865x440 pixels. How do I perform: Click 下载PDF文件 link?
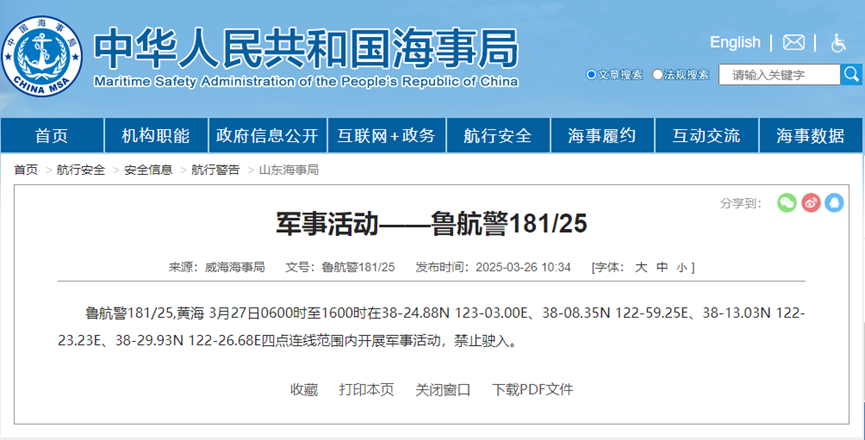point(532,390)
